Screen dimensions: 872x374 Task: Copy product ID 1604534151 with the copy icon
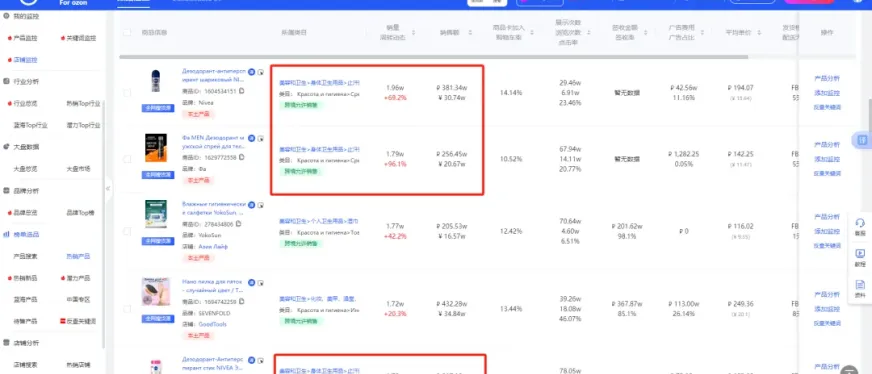click(x=241, y=91)
